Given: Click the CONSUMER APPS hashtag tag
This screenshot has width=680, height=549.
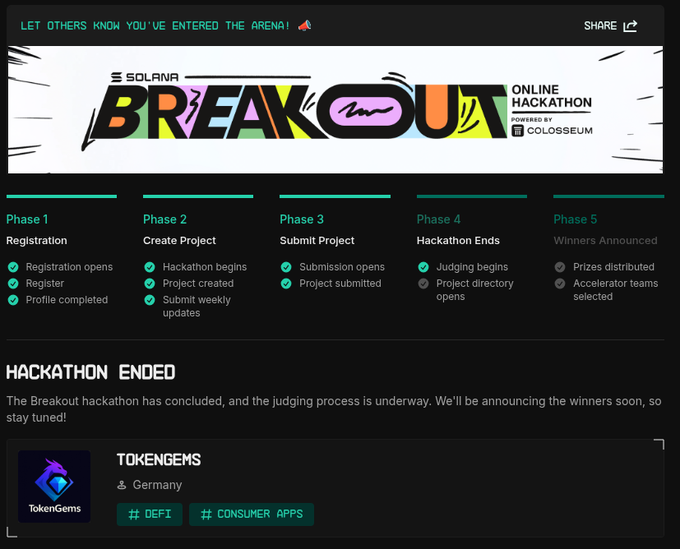Looking at the screenshot, I should (252, 514).
